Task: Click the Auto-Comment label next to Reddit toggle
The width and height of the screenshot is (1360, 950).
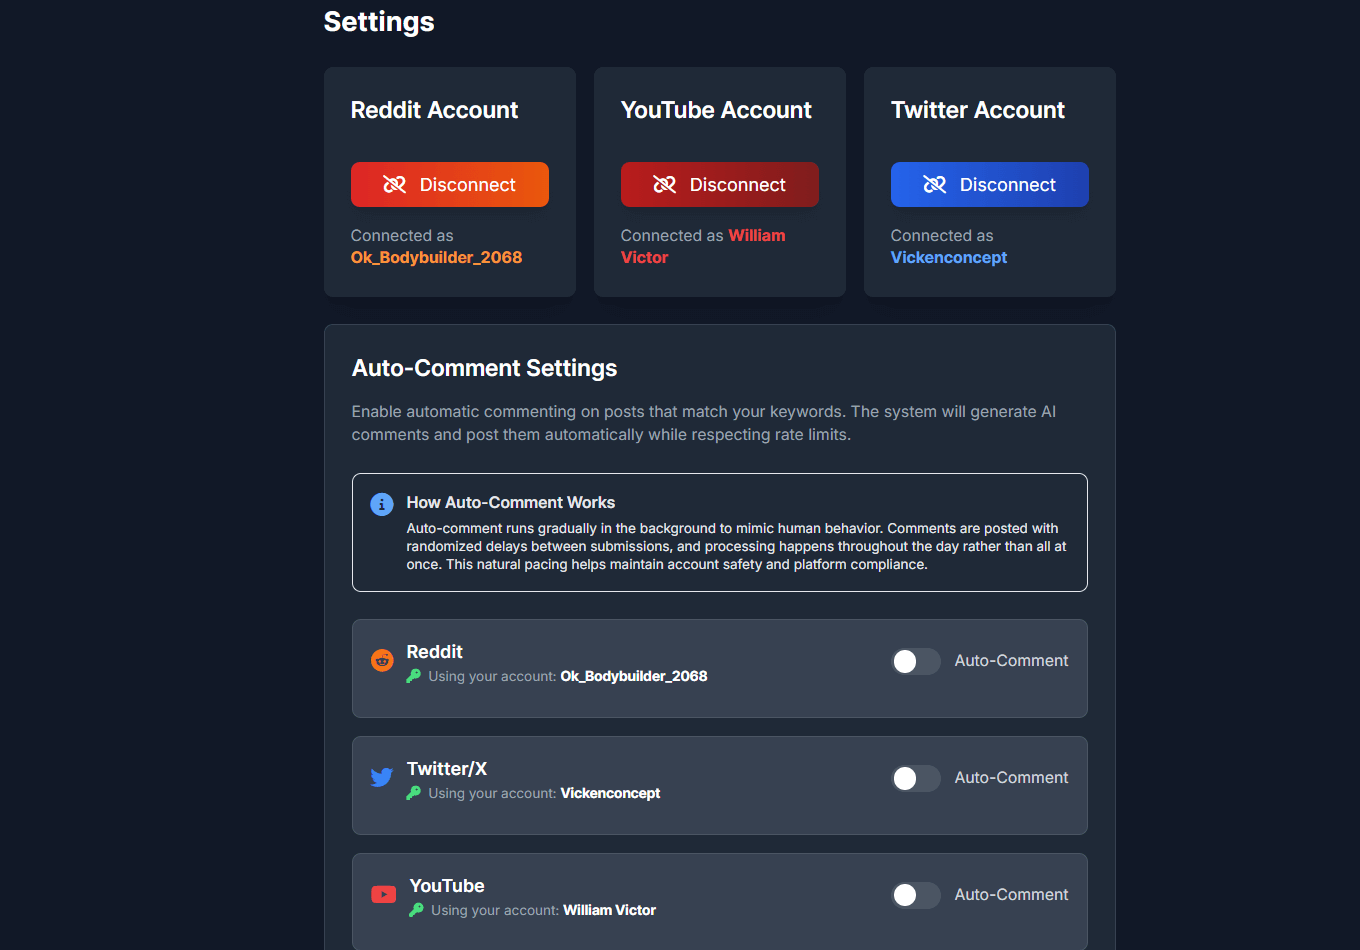Action: click(1011, 661)
